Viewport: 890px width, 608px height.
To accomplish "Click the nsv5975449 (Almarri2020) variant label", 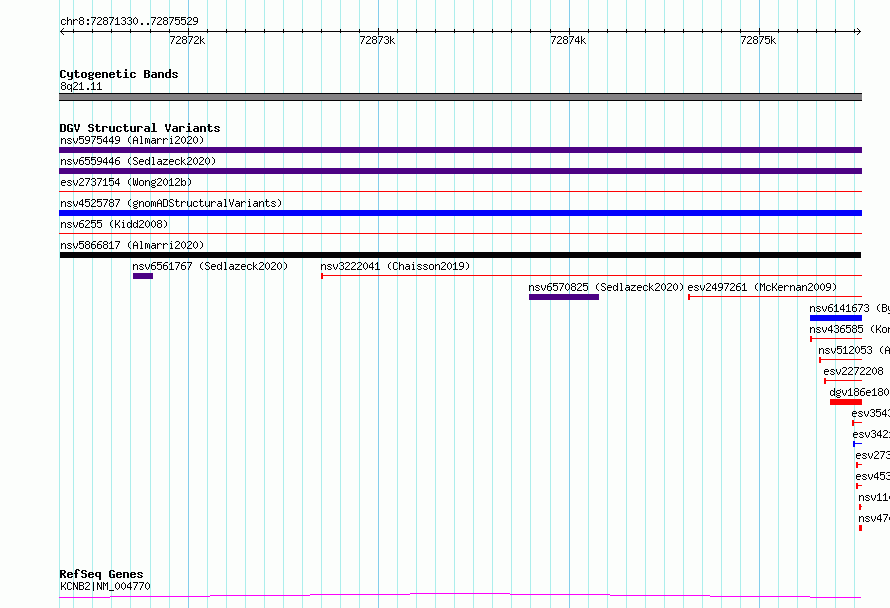I will [x=132, y=140].
